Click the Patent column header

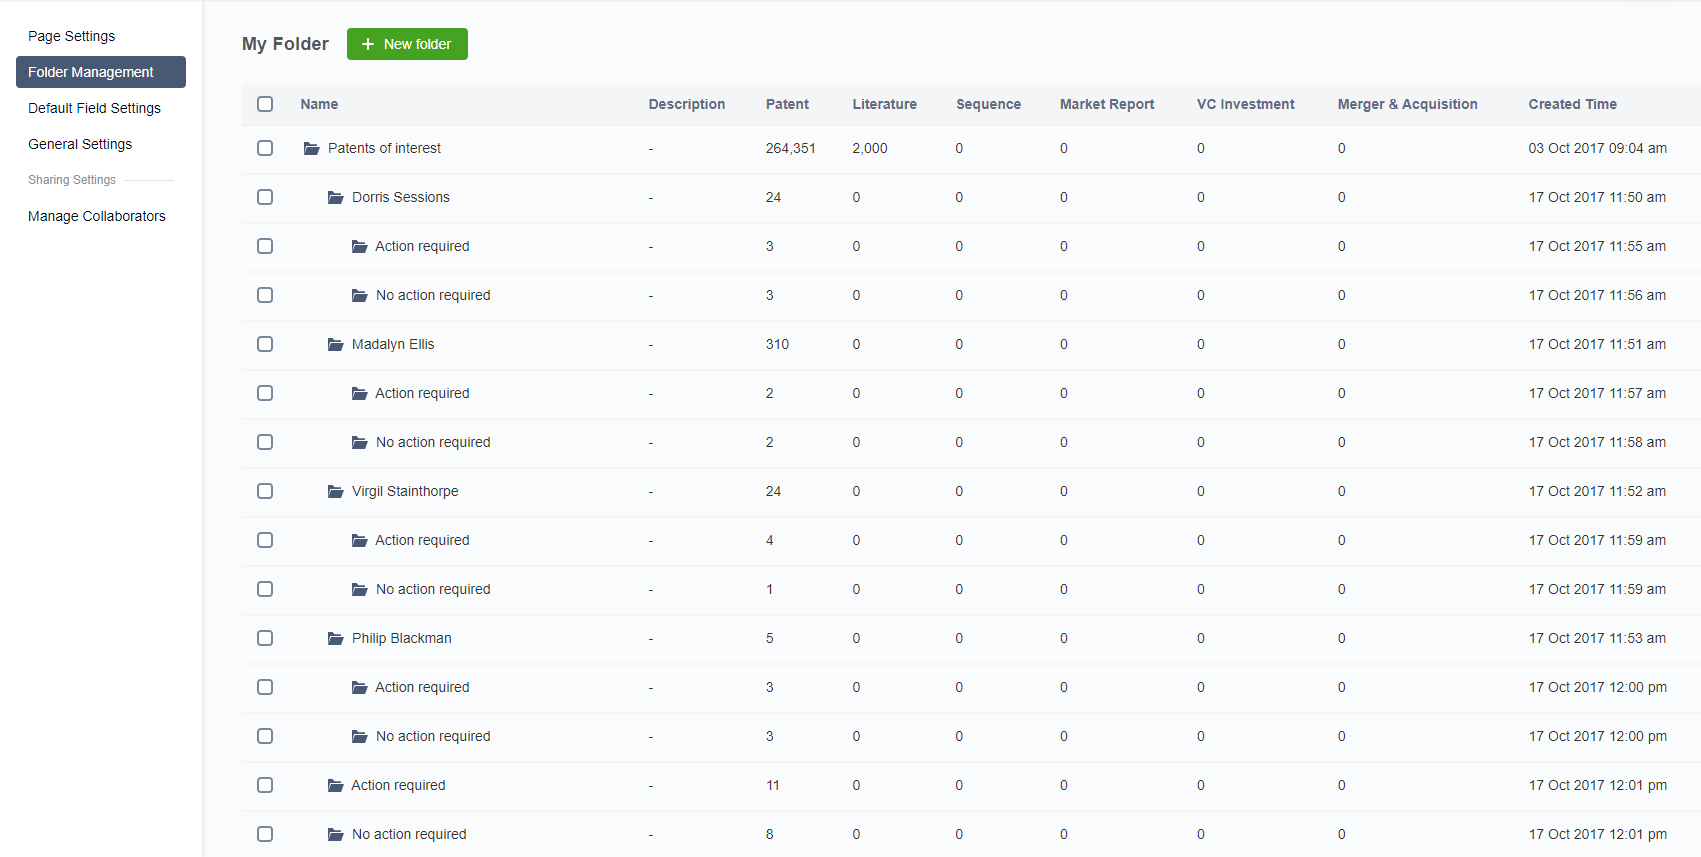(787, 104)
